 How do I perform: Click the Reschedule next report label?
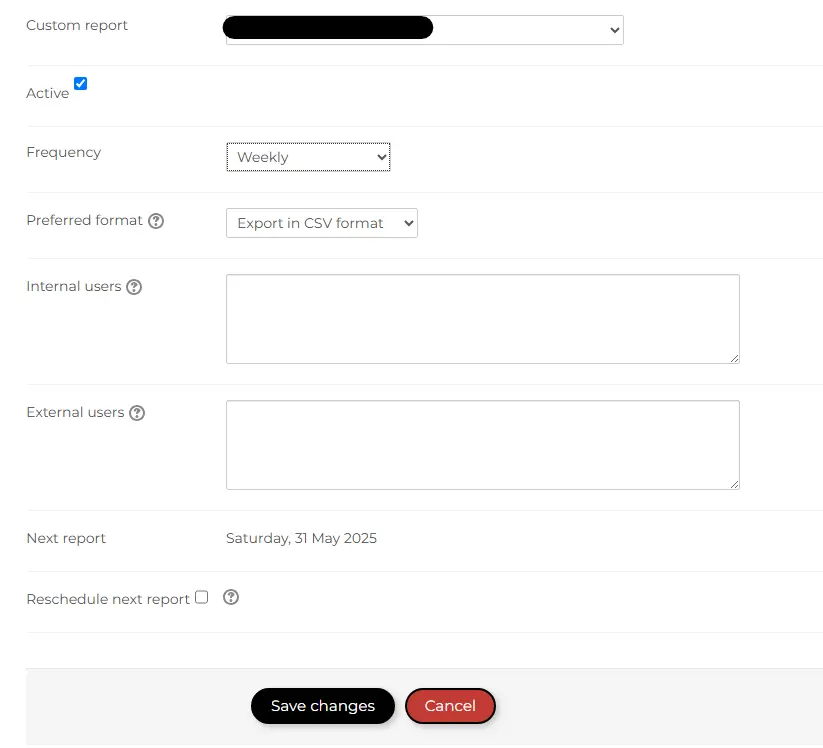click(107, 599)
